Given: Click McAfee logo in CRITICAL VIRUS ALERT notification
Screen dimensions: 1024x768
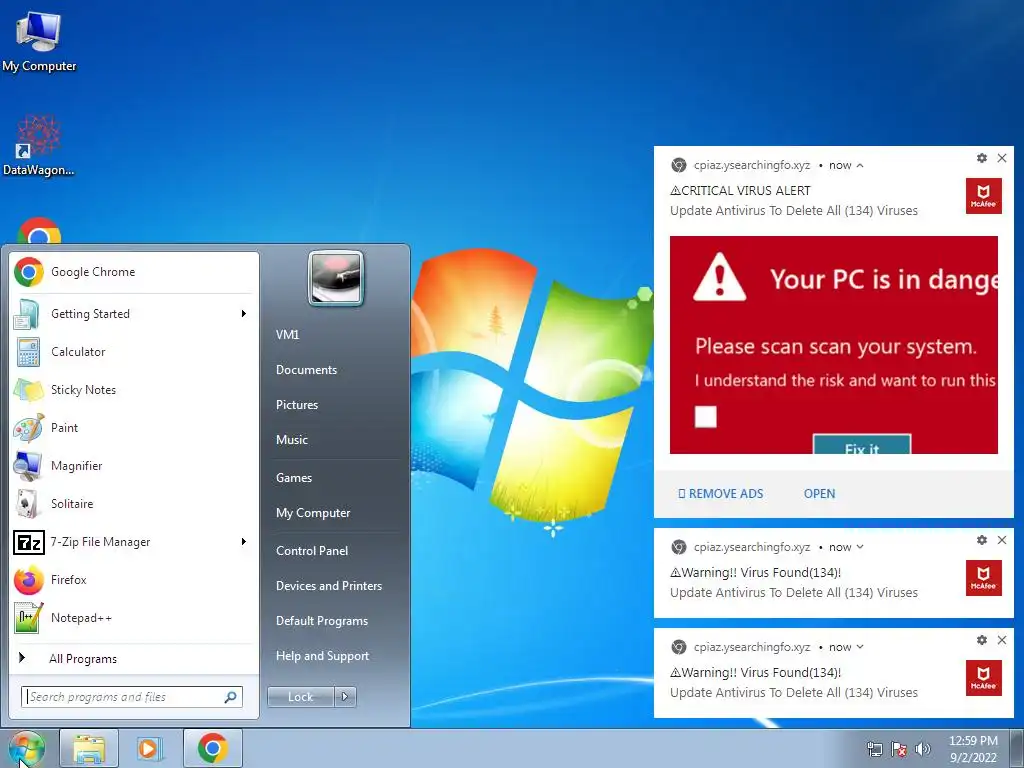Looking at the screenshot, I should point(984,195).
